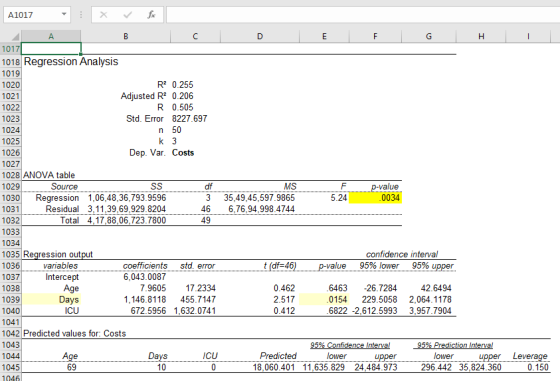Viewport: 560px width, 381px height.
Task: Click the R value 0.505
Action: point(182,107)
